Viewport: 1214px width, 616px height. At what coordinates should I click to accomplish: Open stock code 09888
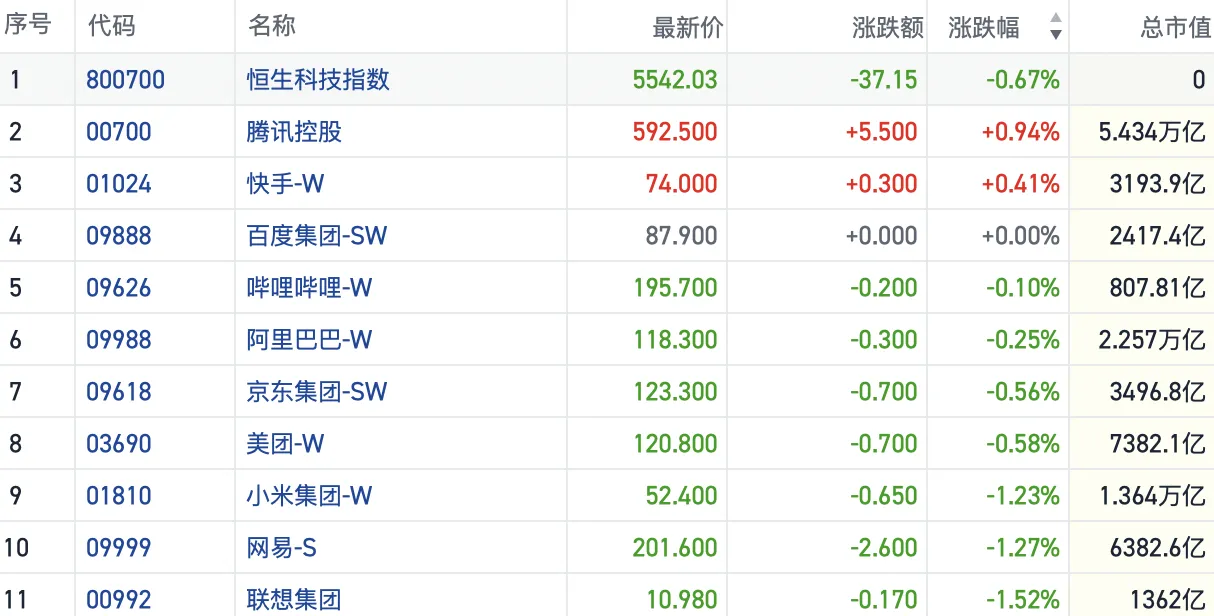(x=119, y=236)
